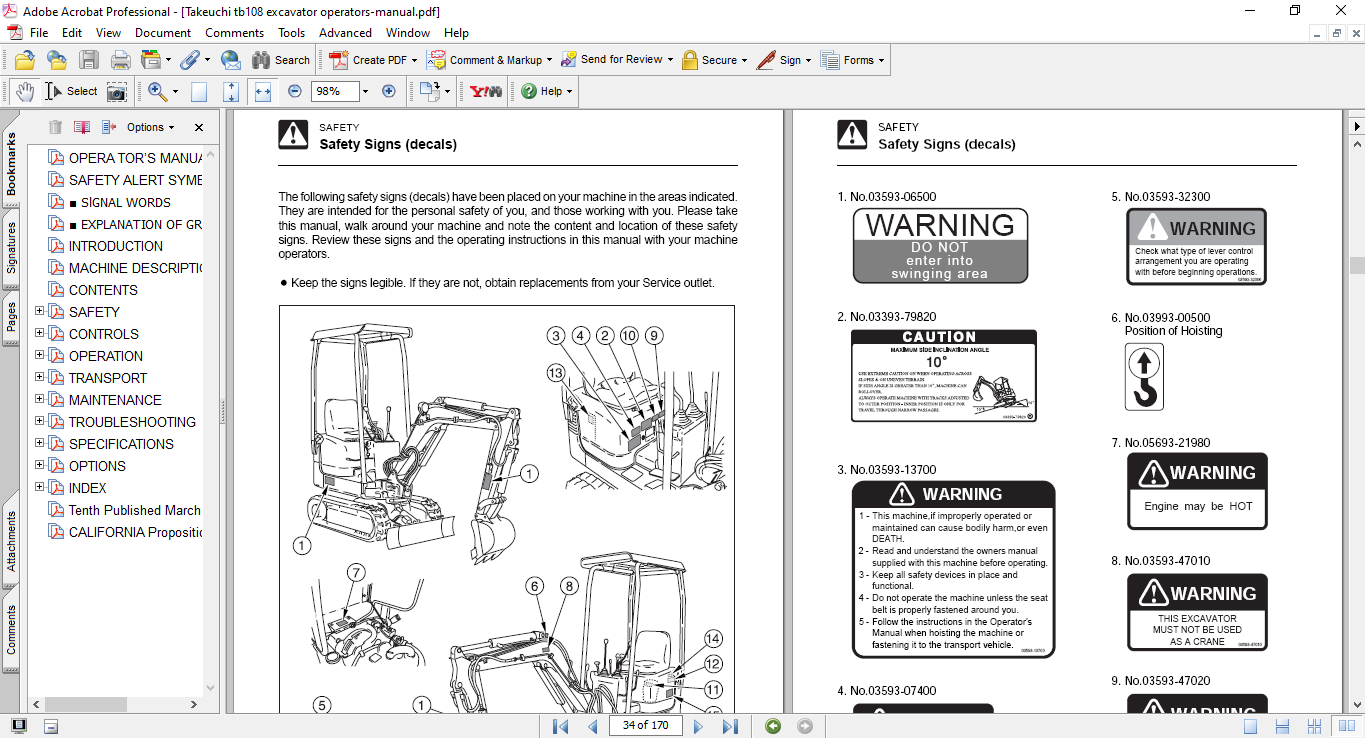1365x738 pixels.
Task: Click the Zoom Out minus button
Action: point(294,91)
